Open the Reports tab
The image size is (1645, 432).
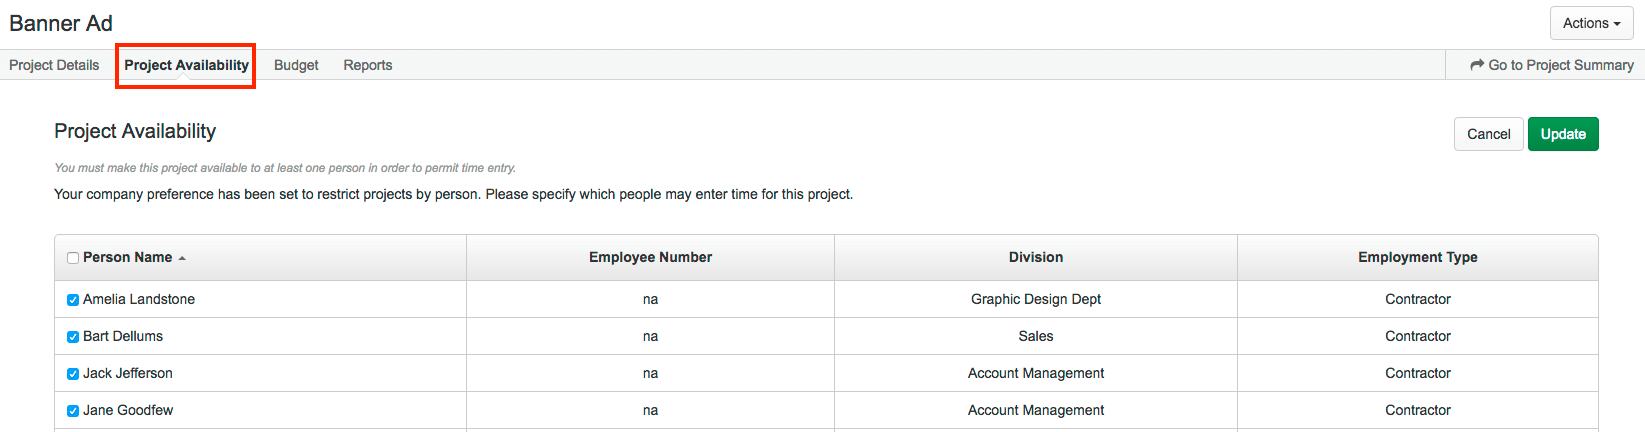tap(368, 65)
